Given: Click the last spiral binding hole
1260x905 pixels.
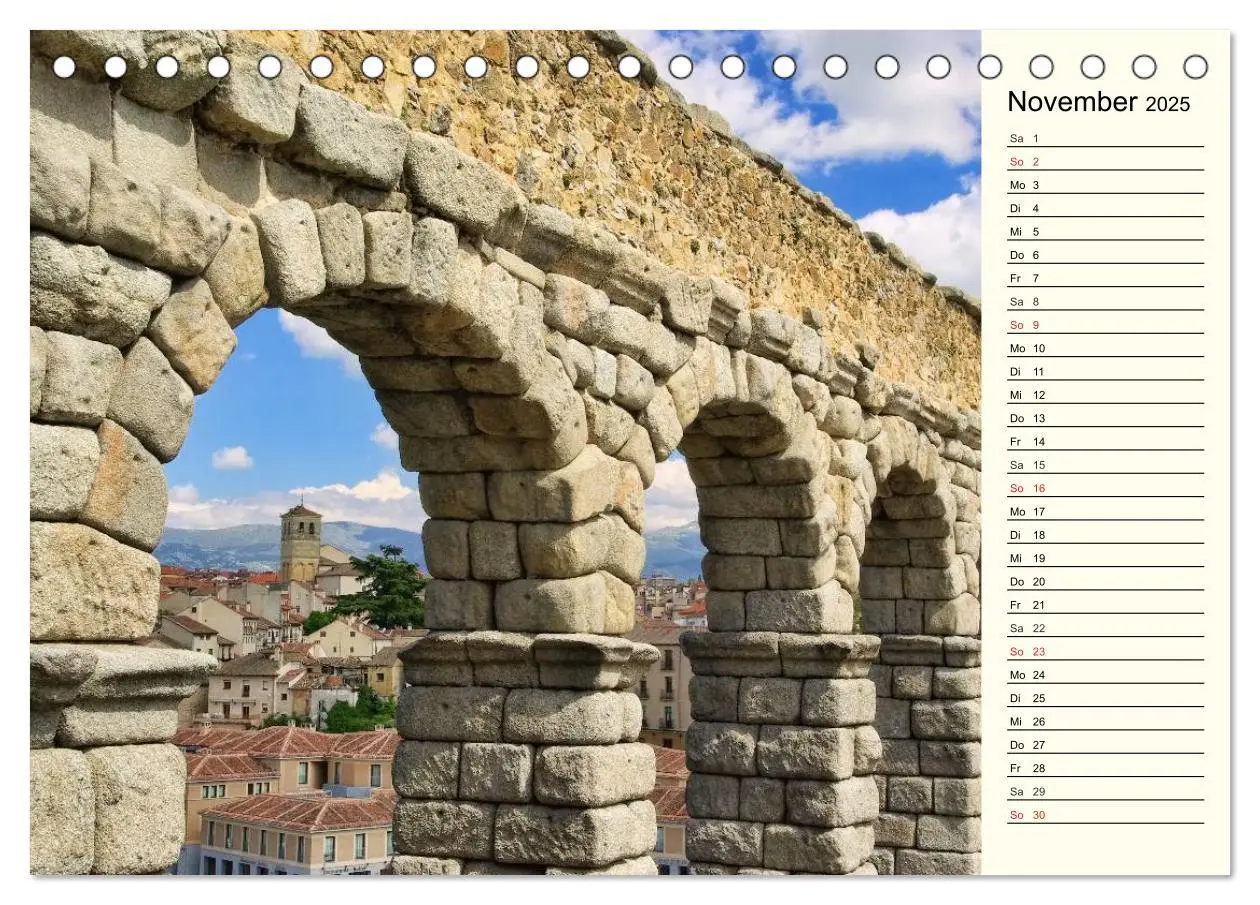Looking at the screenshot, I should tap(1195, 67).
